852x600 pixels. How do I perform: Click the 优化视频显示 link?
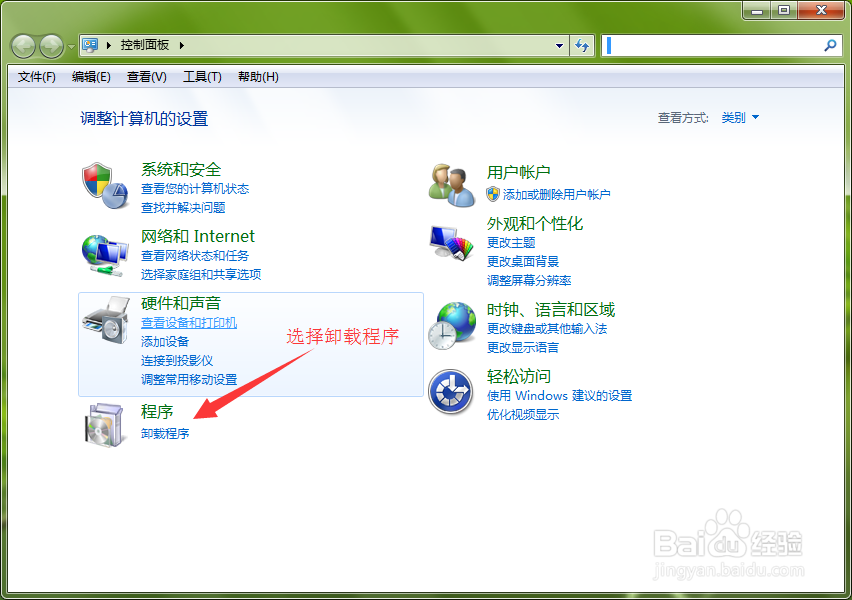[x=523, y=415]
